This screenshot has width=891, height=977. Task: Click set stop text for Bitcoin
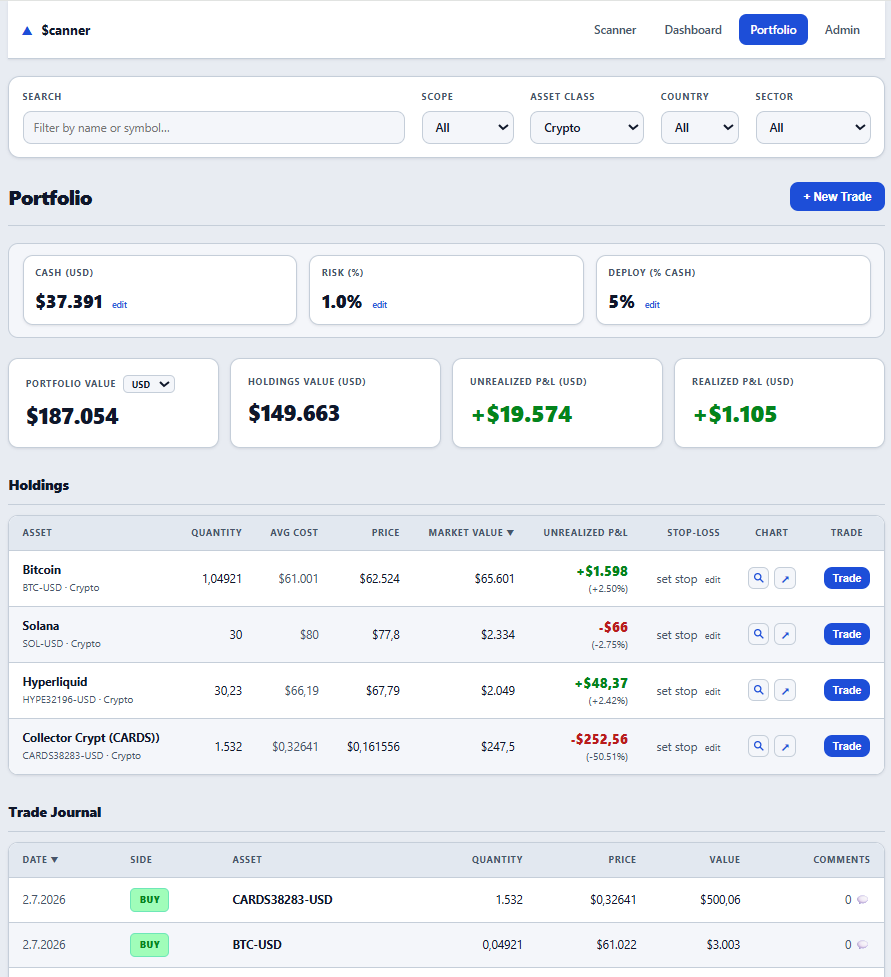[x=677, y=579]
